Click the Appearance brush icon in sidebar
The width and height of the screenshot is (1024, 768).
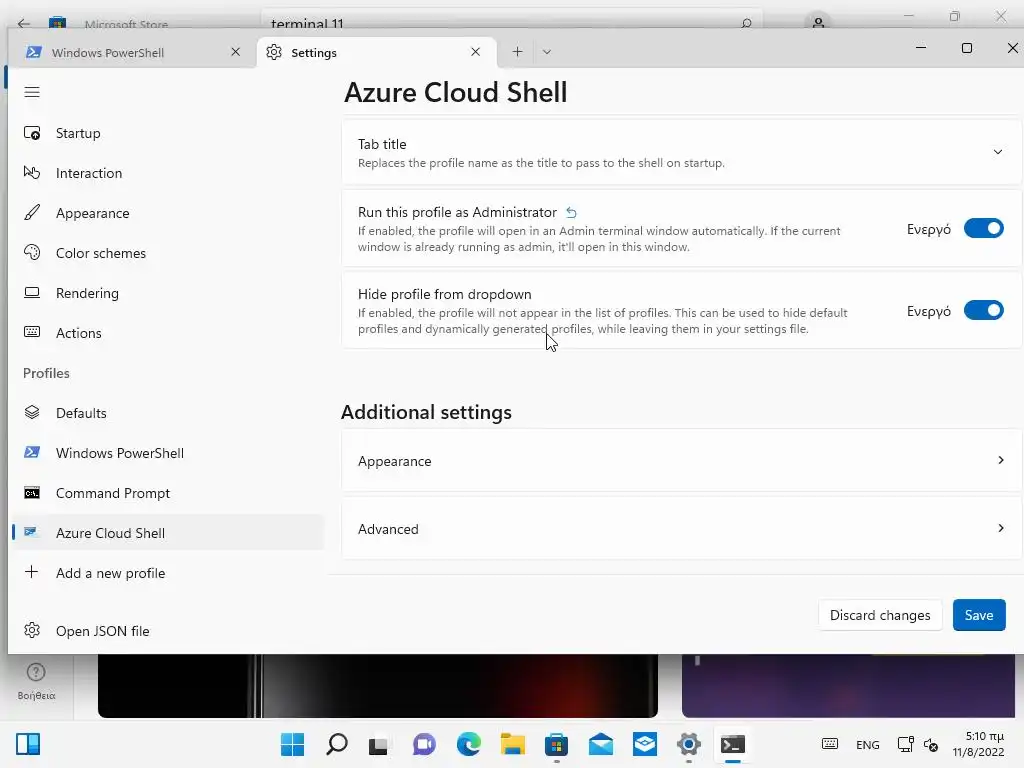[x=32, y=213]
